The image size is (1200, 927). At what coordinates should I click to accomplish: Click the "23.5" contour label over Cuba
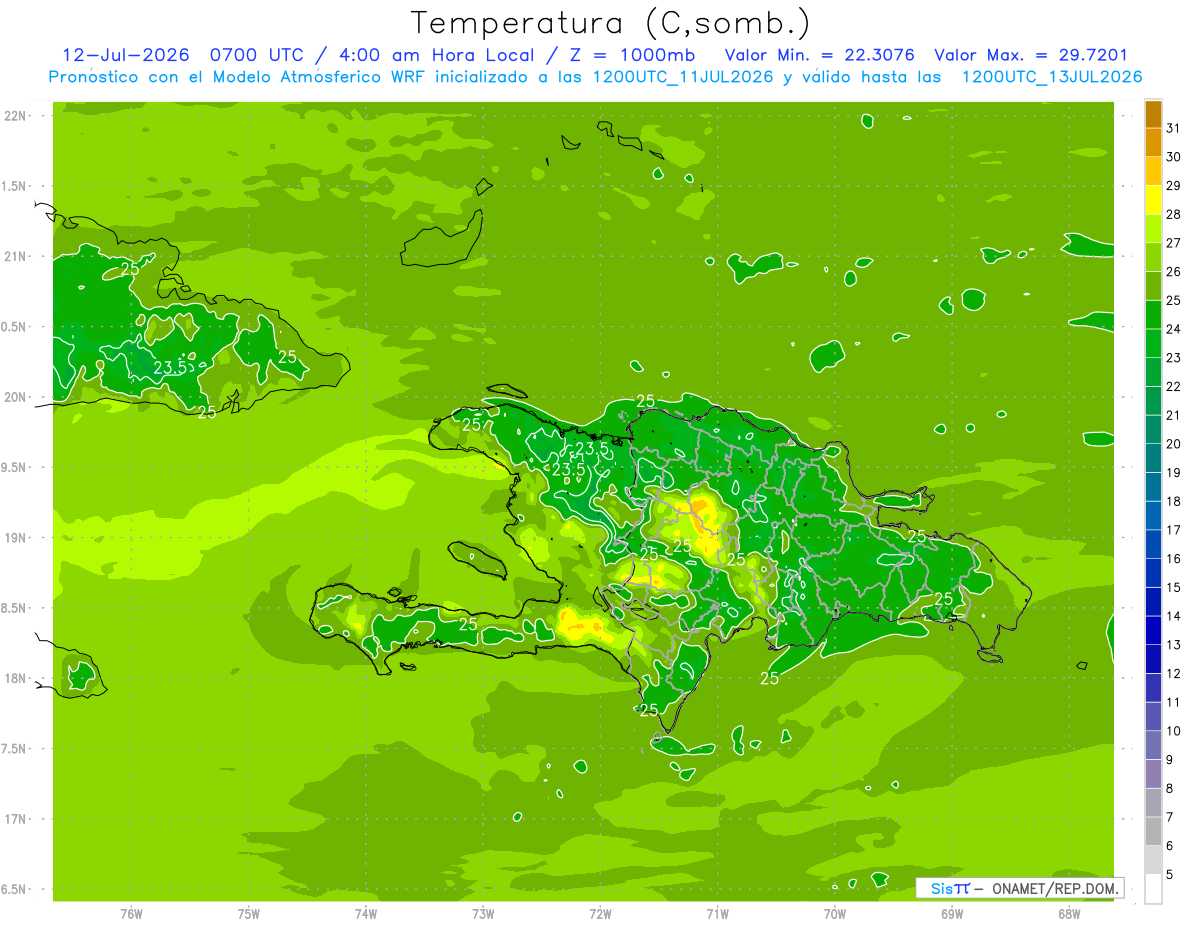pyautogui.click(x=171, y=367)
